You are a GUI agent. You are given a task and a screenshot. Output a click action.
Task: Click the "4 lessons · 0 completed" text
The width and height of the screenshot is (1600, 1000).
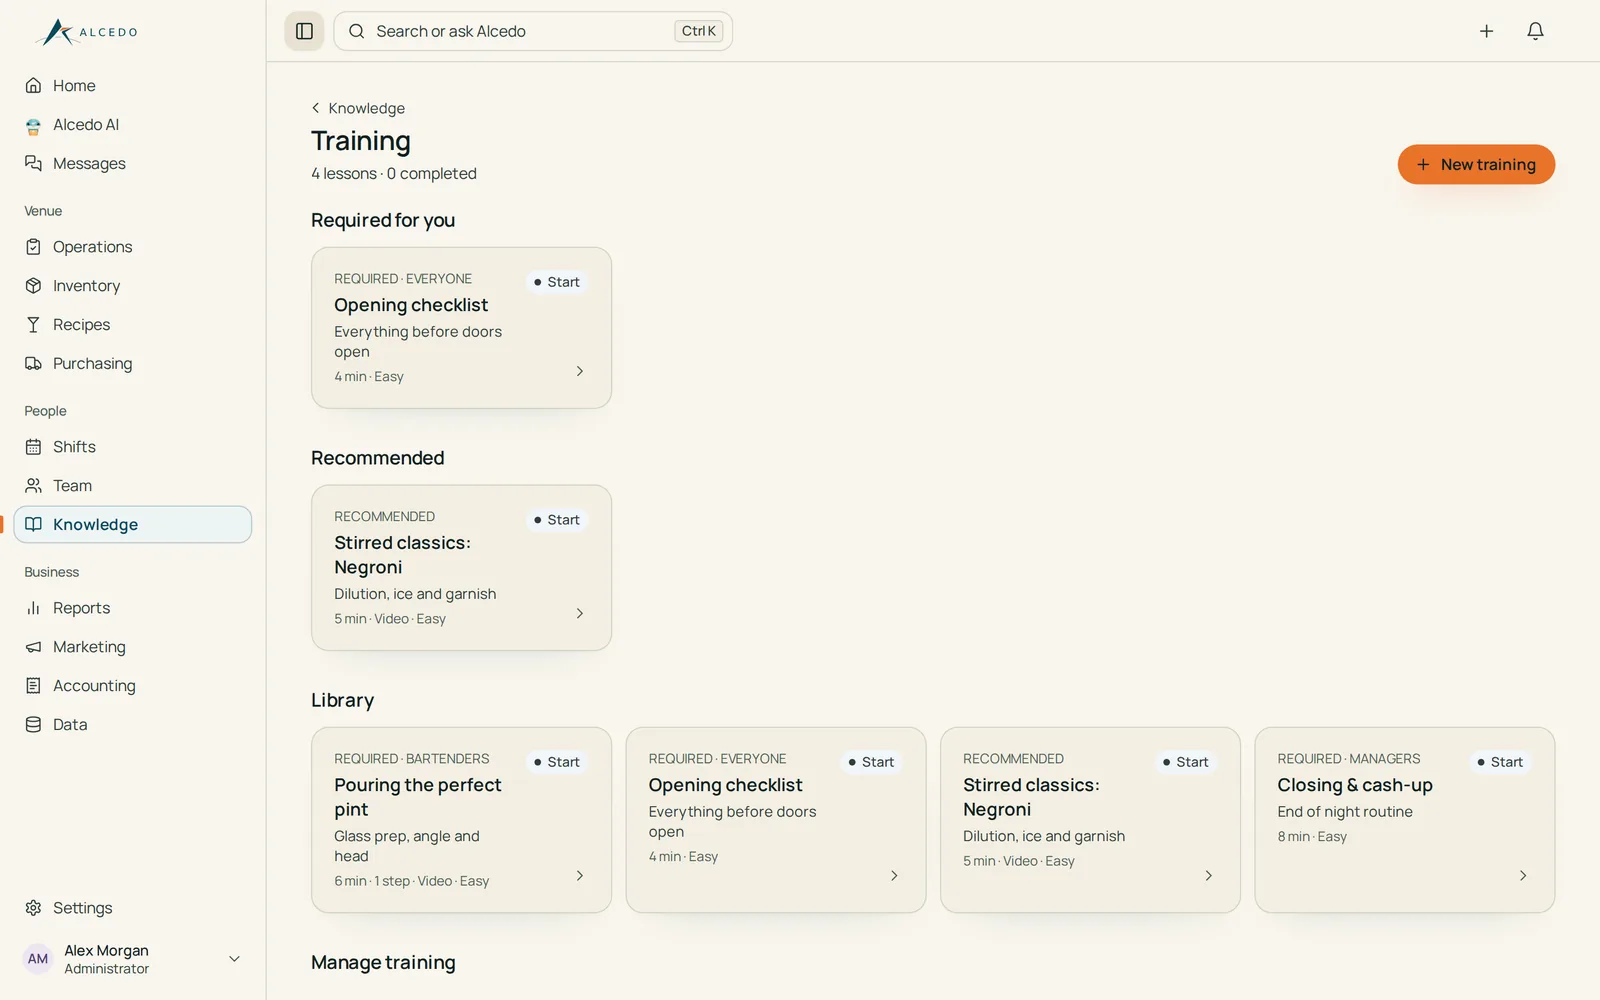click(394, 174)
